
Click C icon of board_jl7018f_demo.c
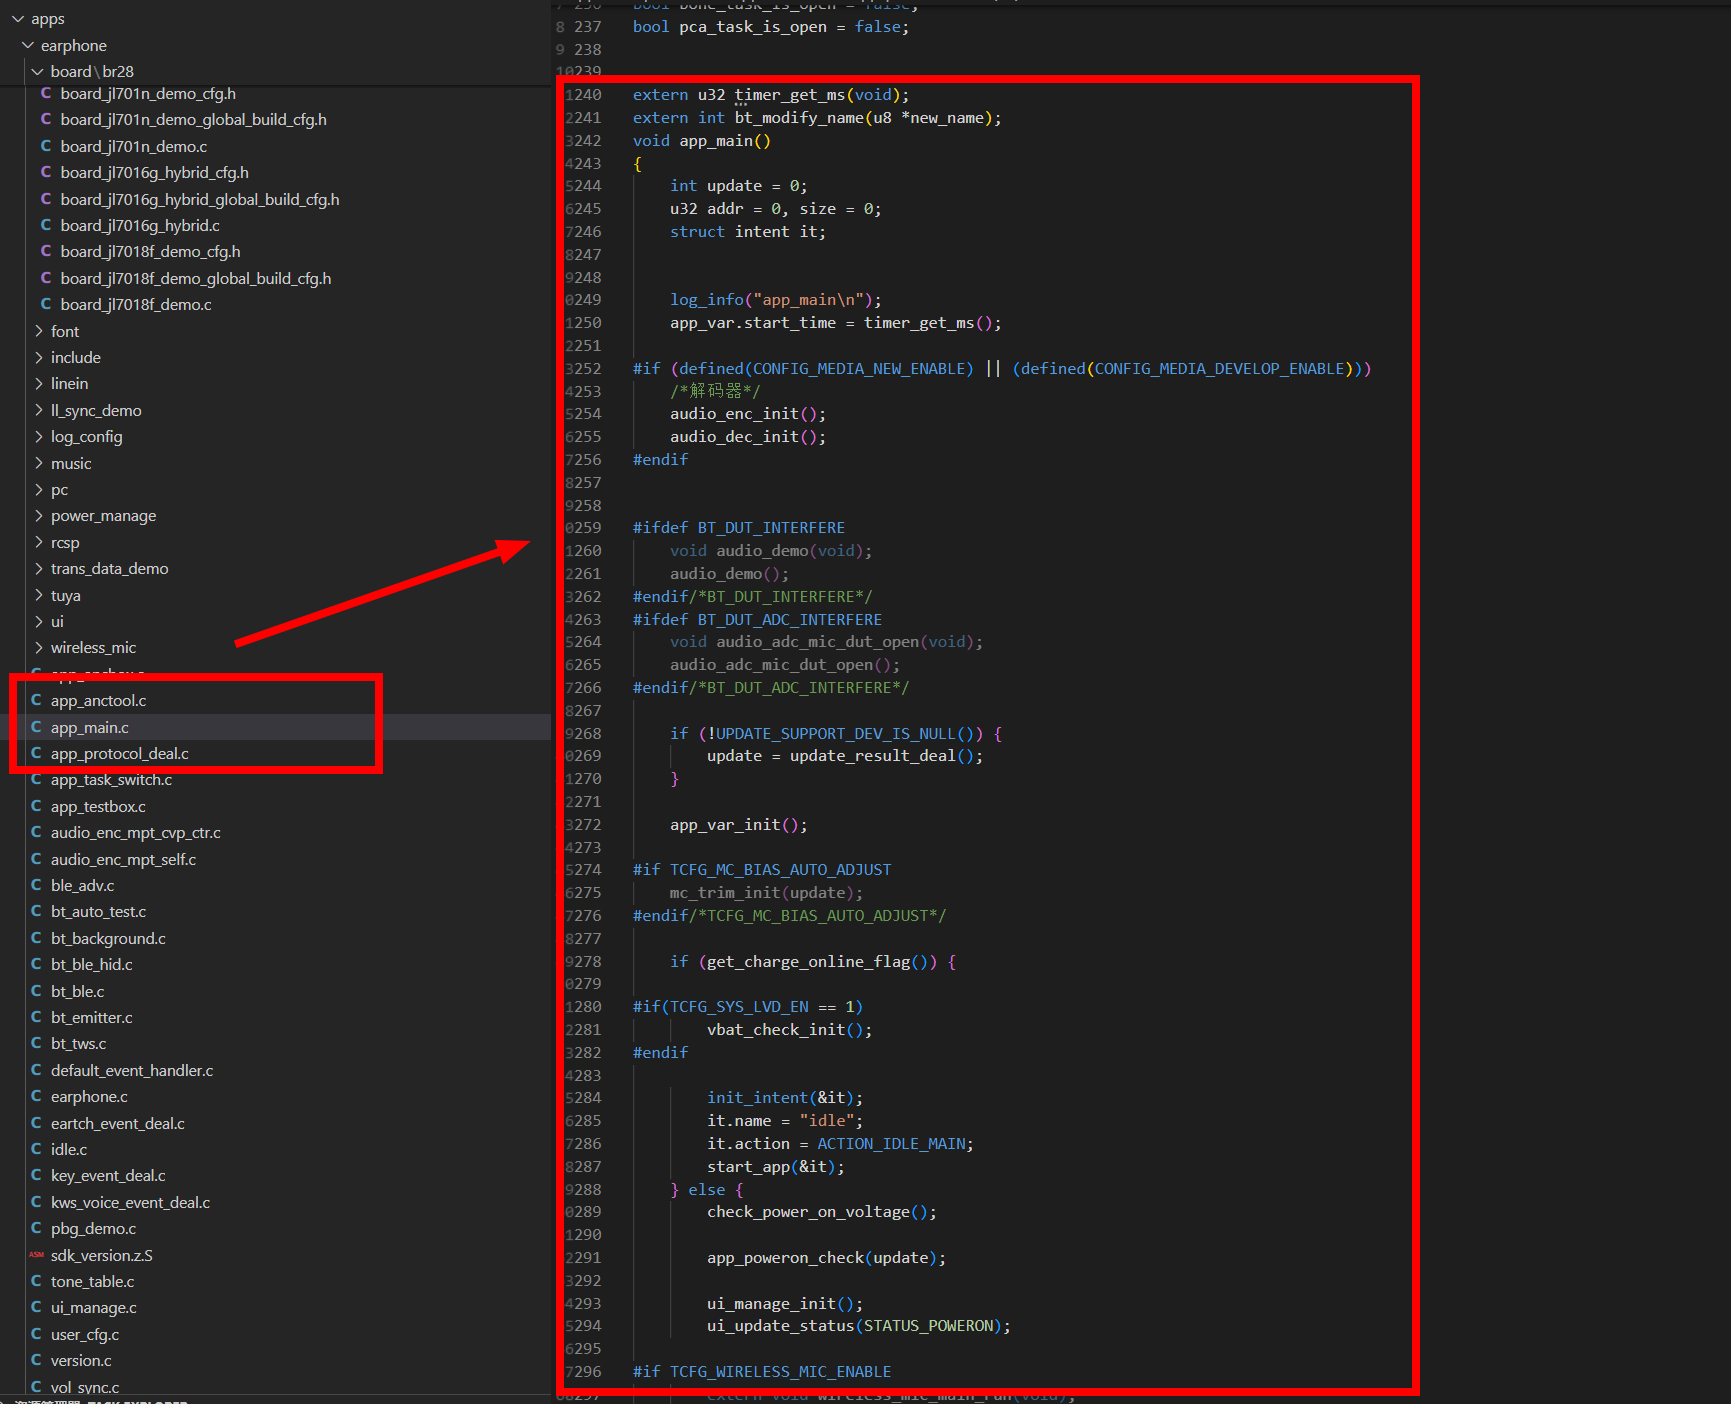click(46, 304)
